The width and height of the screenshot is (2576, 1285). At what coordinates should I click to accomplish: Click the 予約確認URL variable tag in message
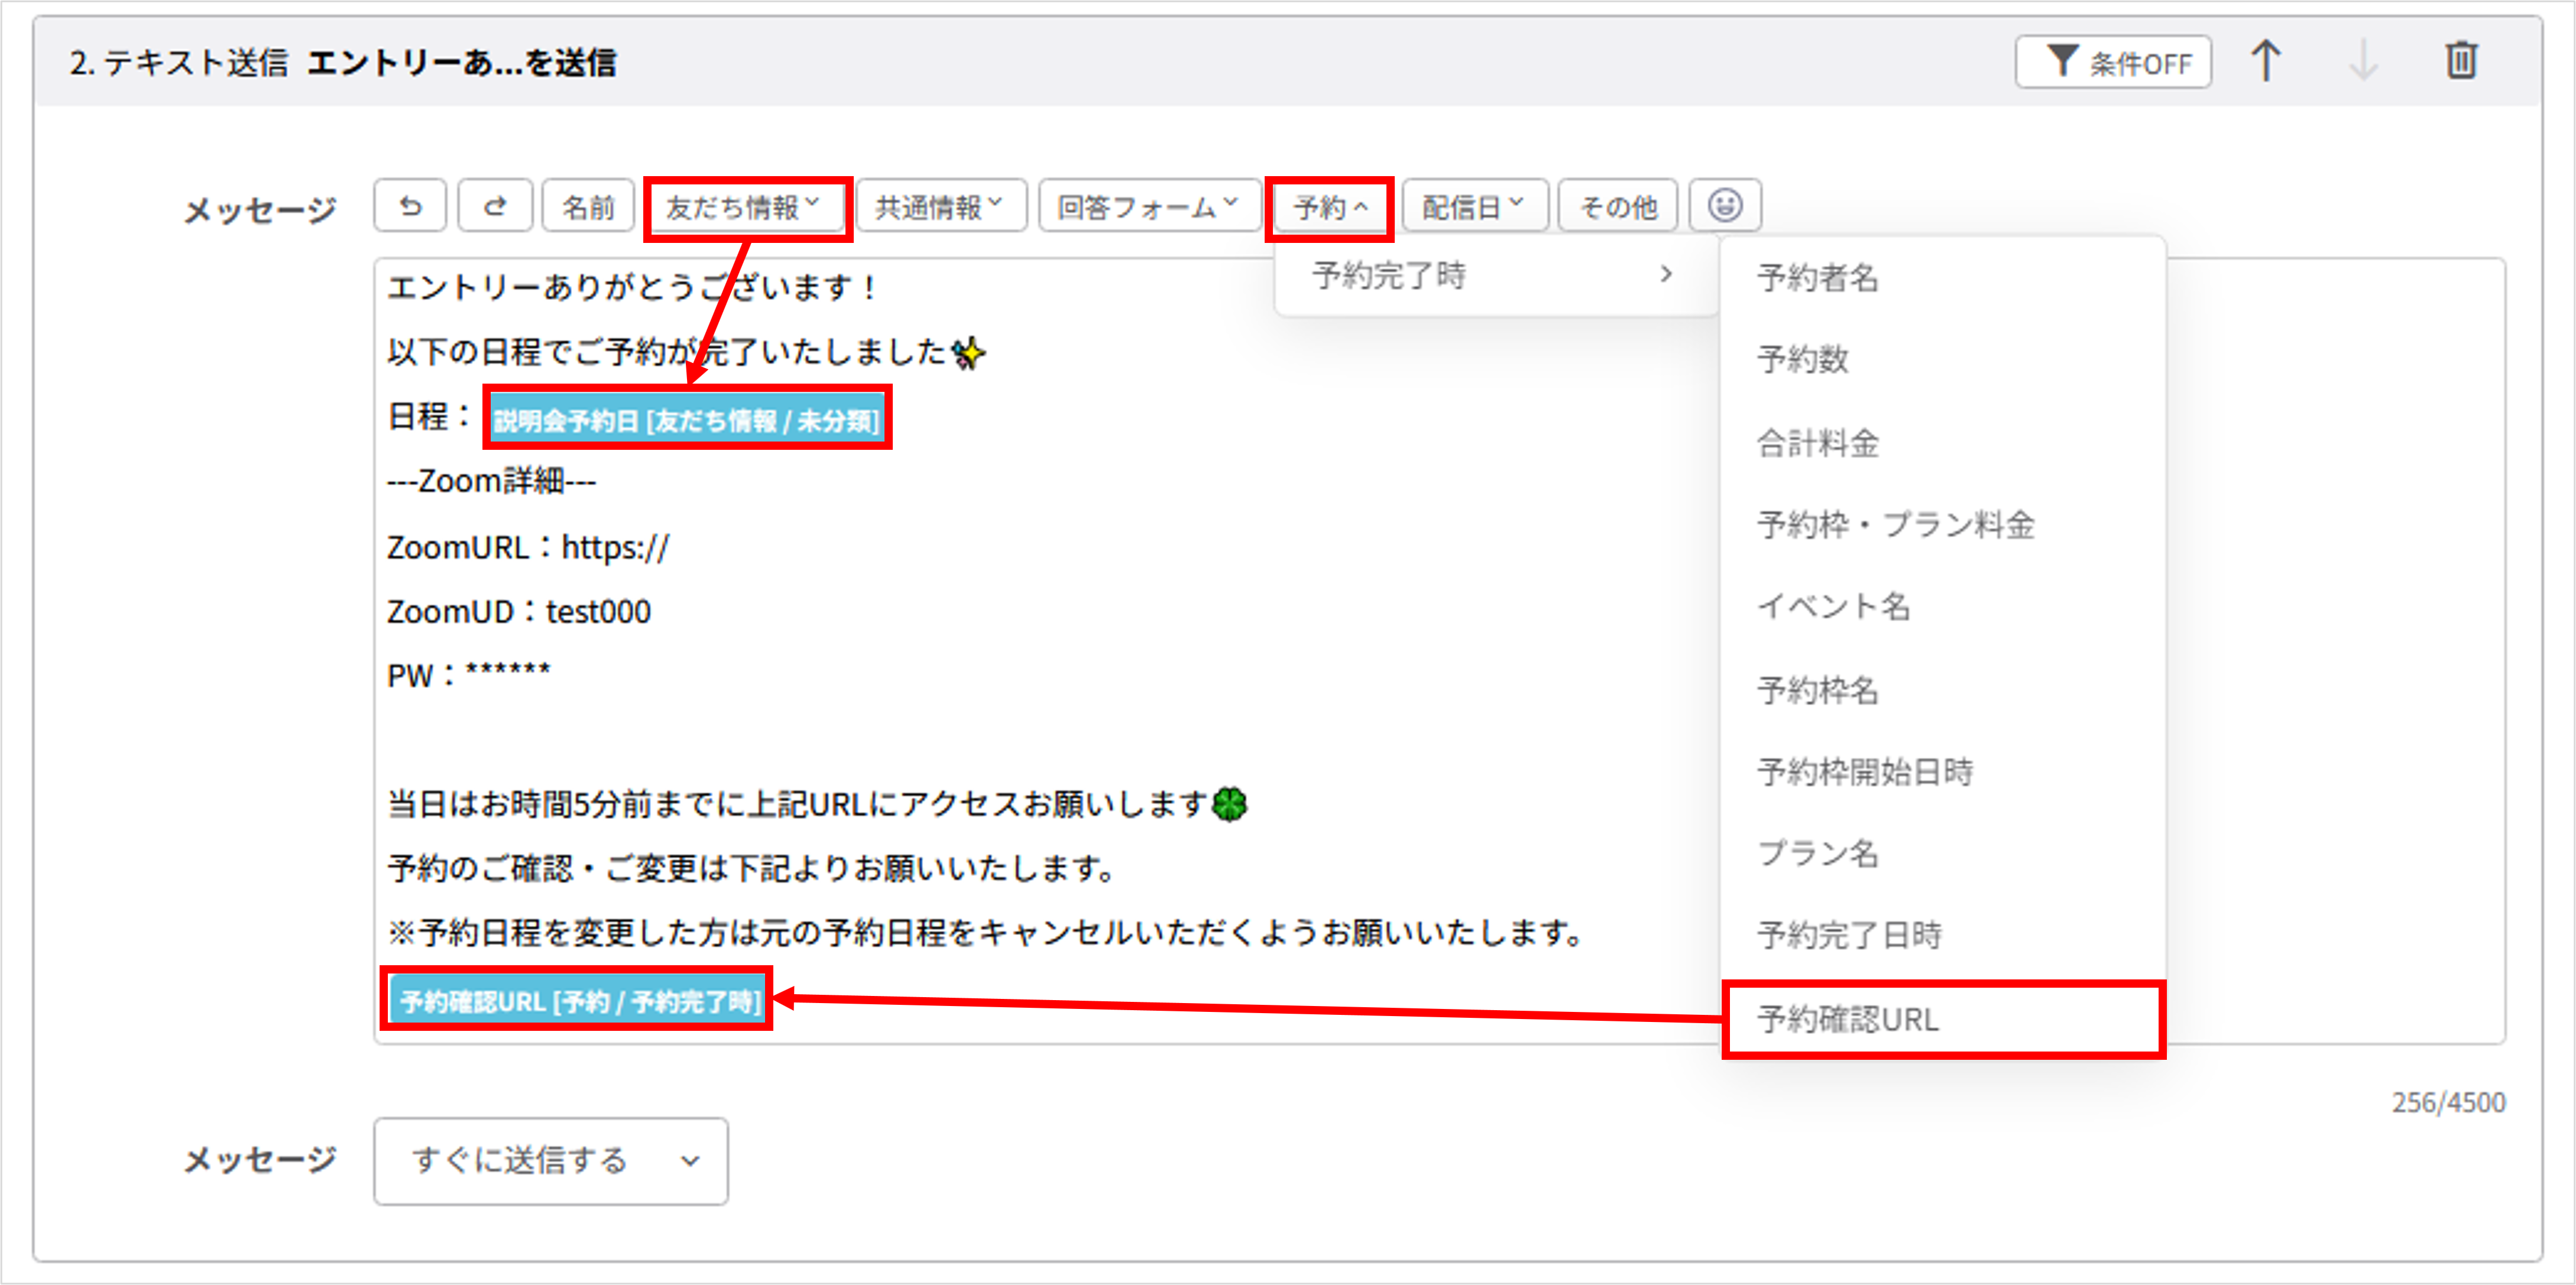pyautogui.click(x=578, y=1000)
